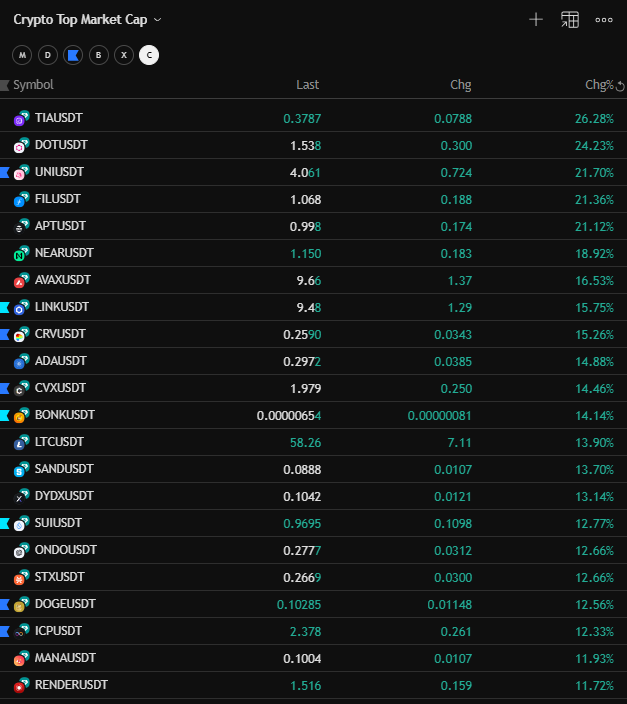The height and width of the screenshot is (704, 627).
Task: Click ICPUSDT change value 0.261
Action: 456,632
